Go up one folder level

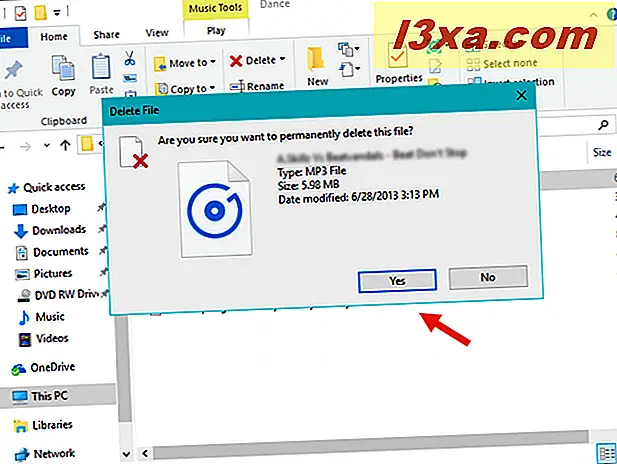pos(65,145)
